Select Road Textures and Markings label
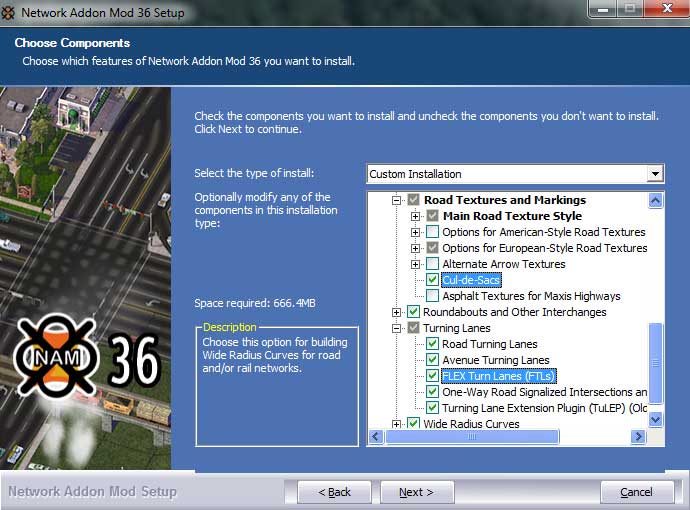 [x=505, y=200]
